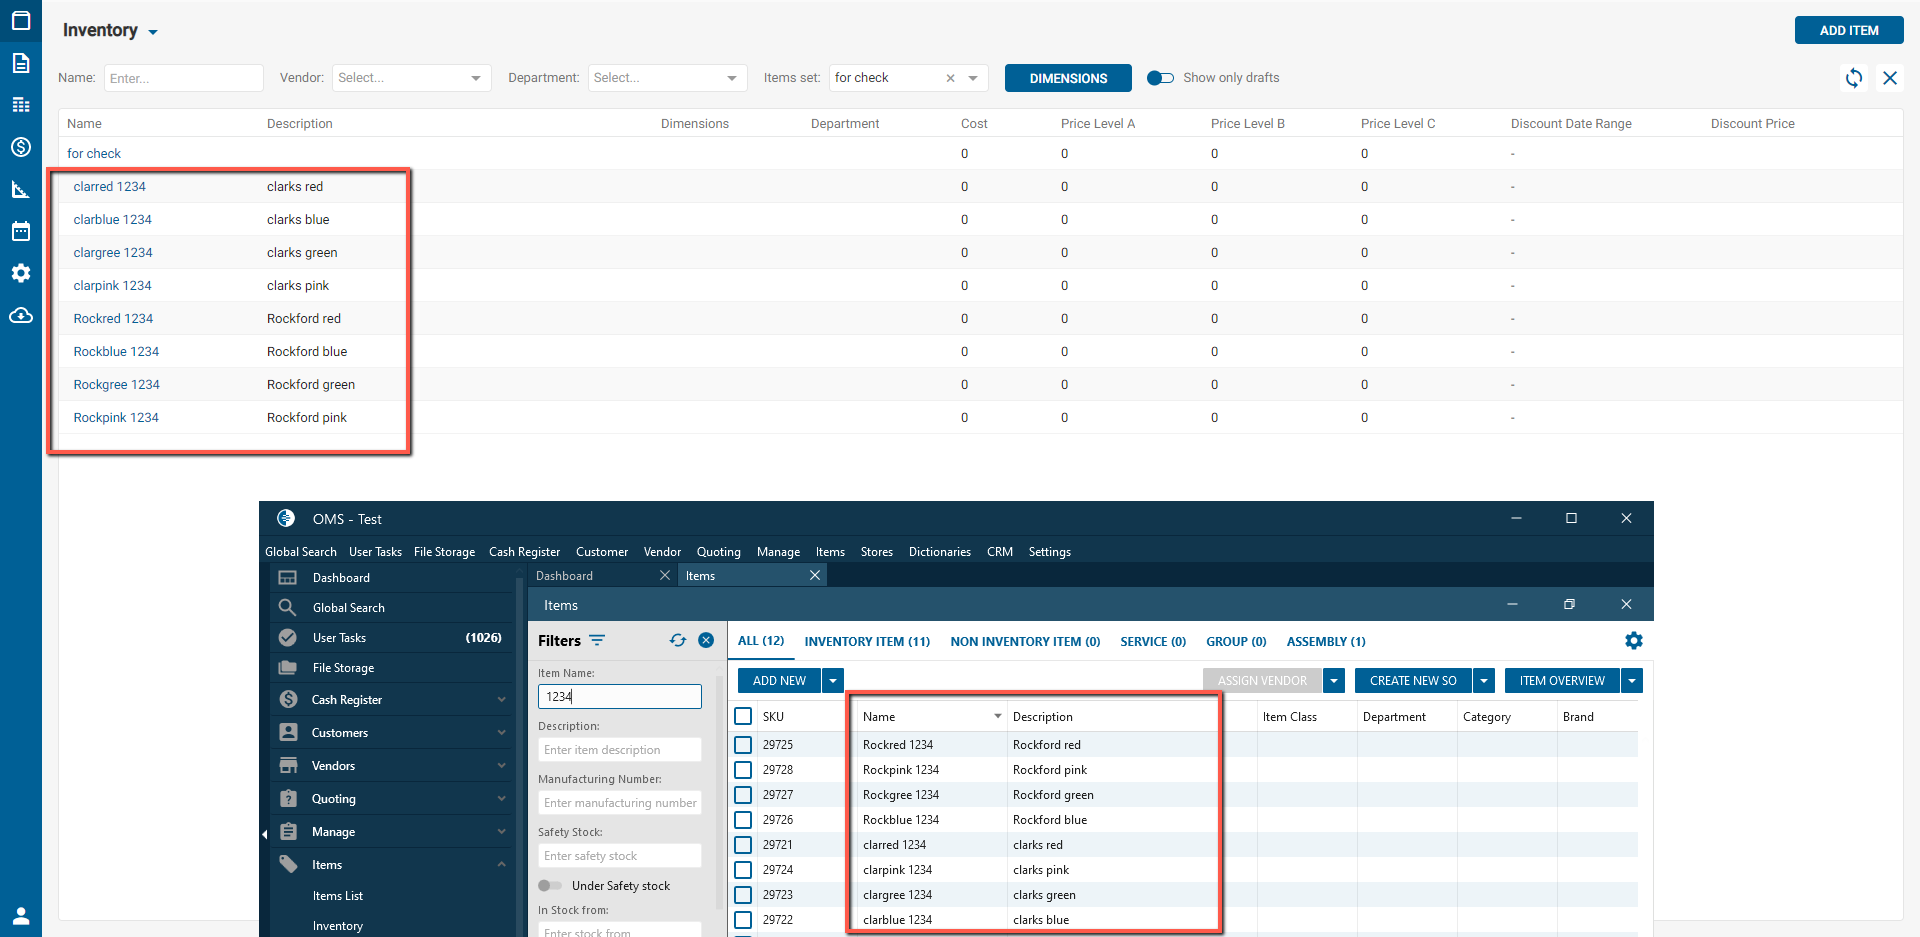Click the cloud download icon in sidebar
The width and height of the screenshot is (1920, 937).
click(21, 316)
